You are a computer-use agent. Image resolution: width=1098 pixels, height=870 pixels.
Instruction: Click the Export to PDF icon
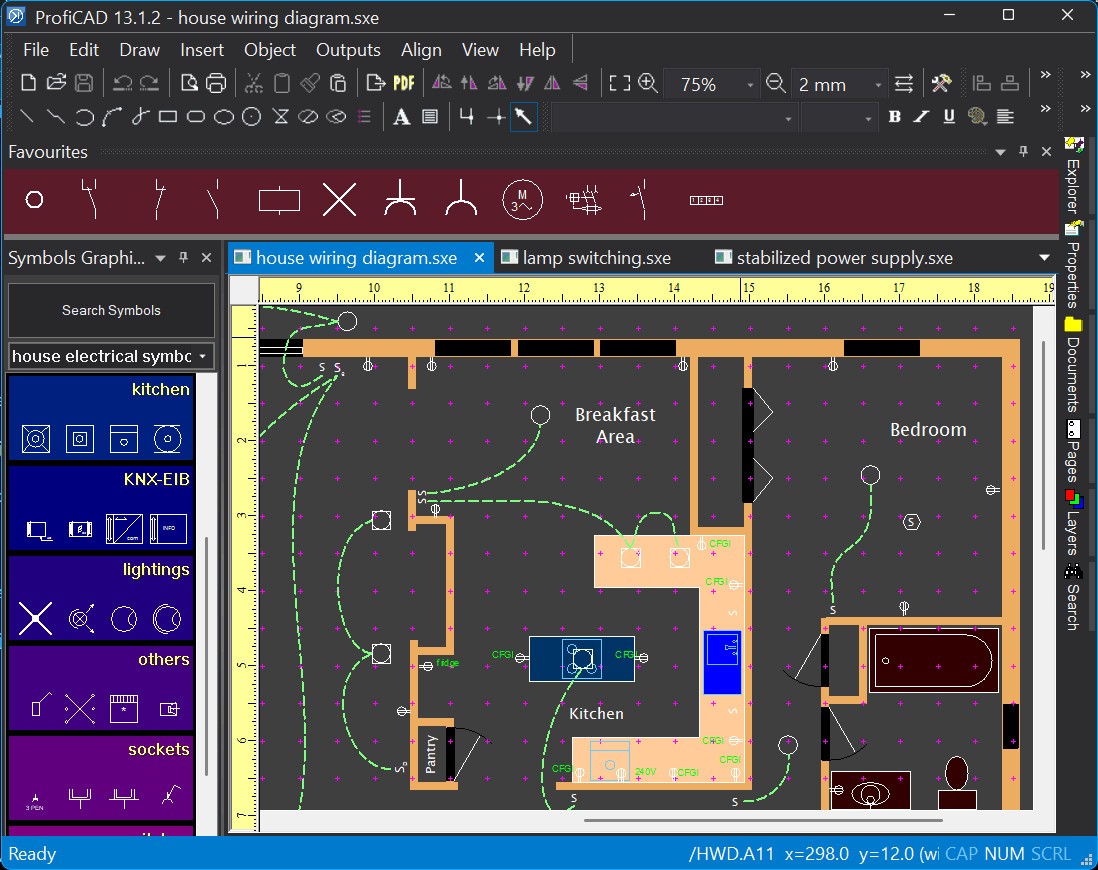pyautogui.click(x=404, y=83)
